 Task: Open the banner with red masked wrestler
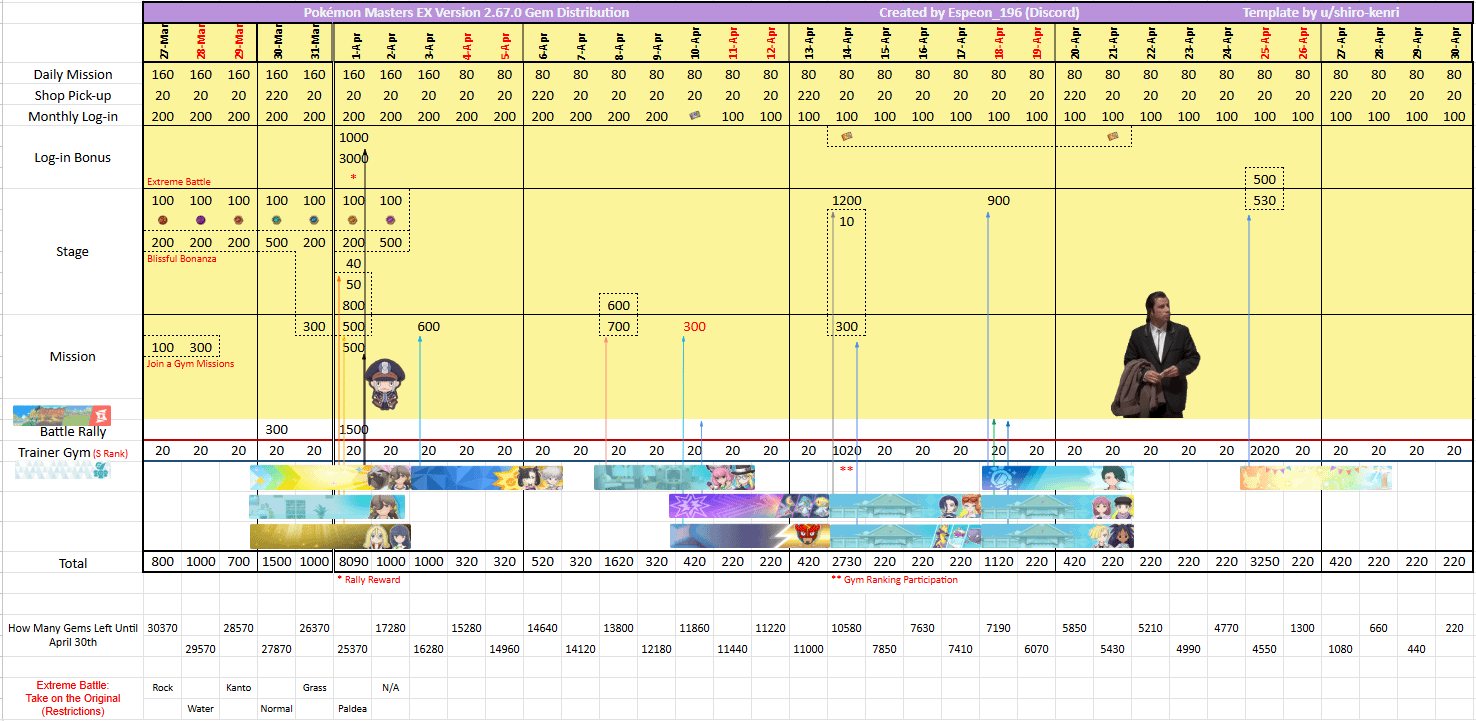750,536
